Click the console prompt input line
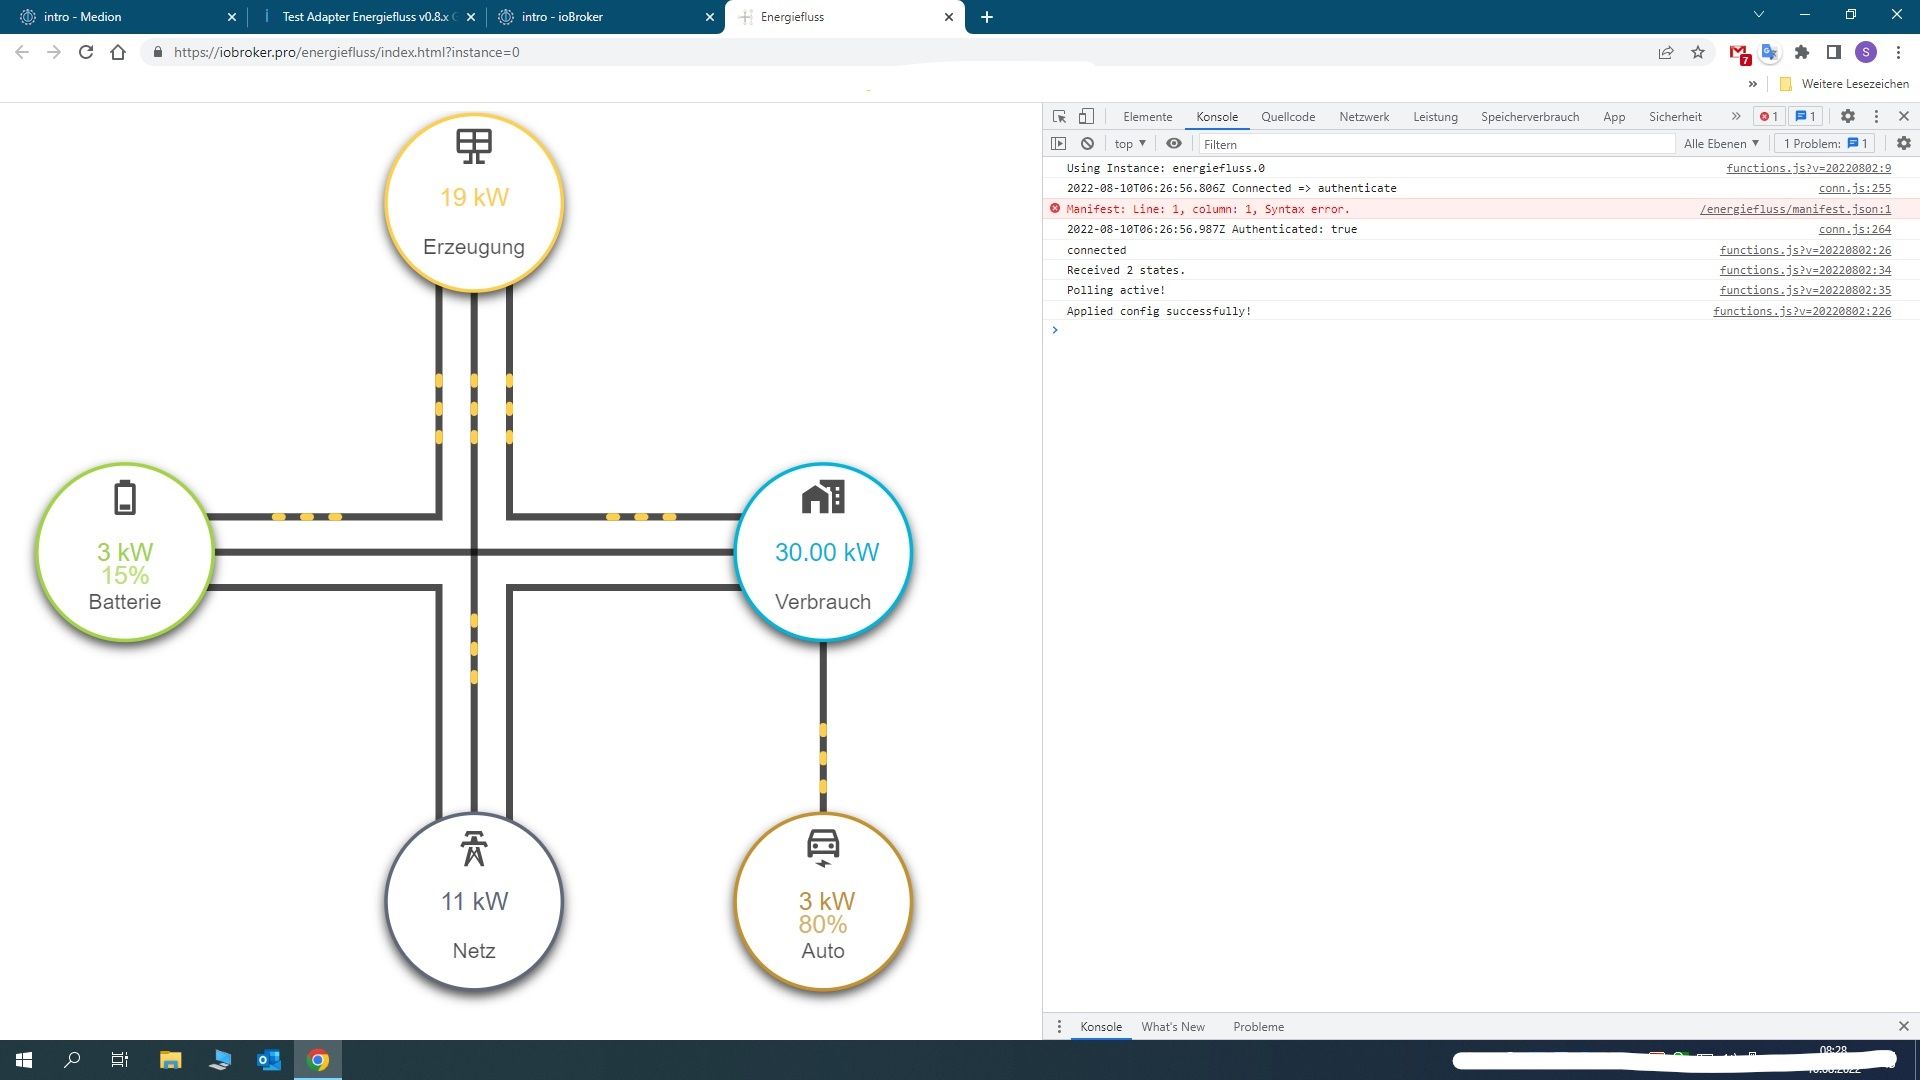Image resolution: width=1920 pixels, height=1080 pixels. (1480, 330)
